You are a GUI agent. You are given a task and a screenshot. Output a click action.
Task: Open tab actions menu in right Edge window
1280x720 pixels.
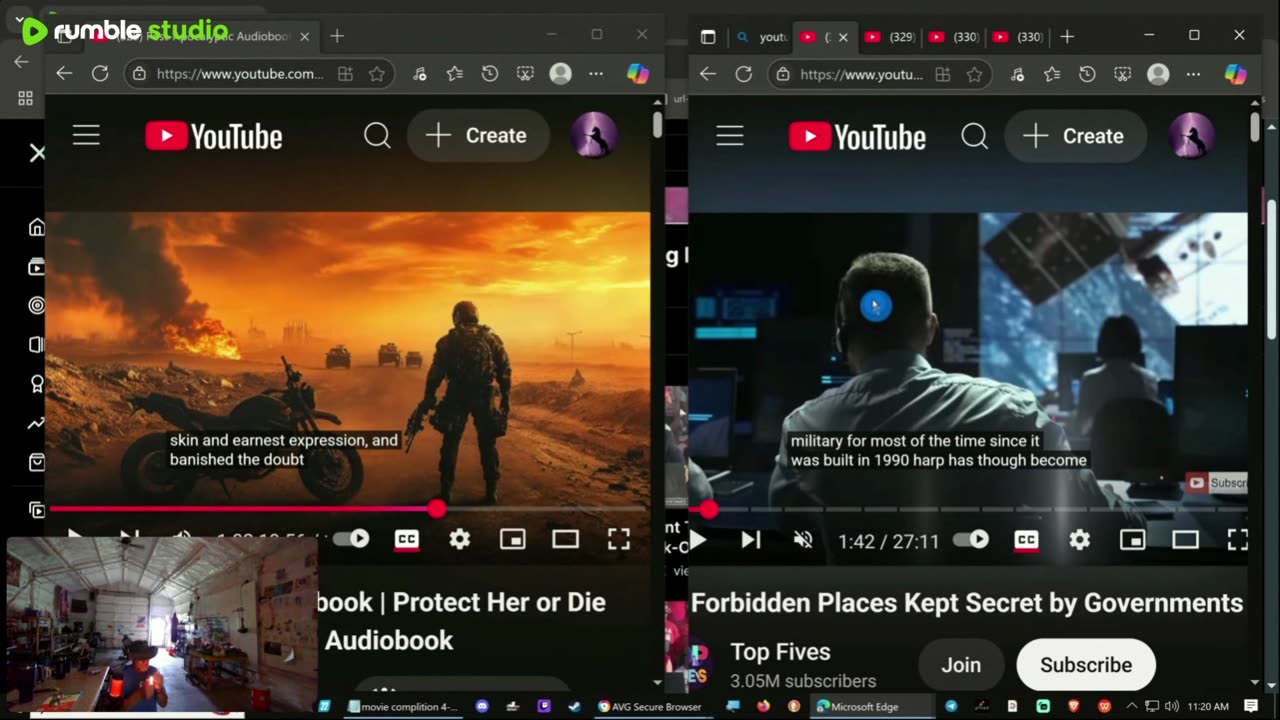[708, 37]
